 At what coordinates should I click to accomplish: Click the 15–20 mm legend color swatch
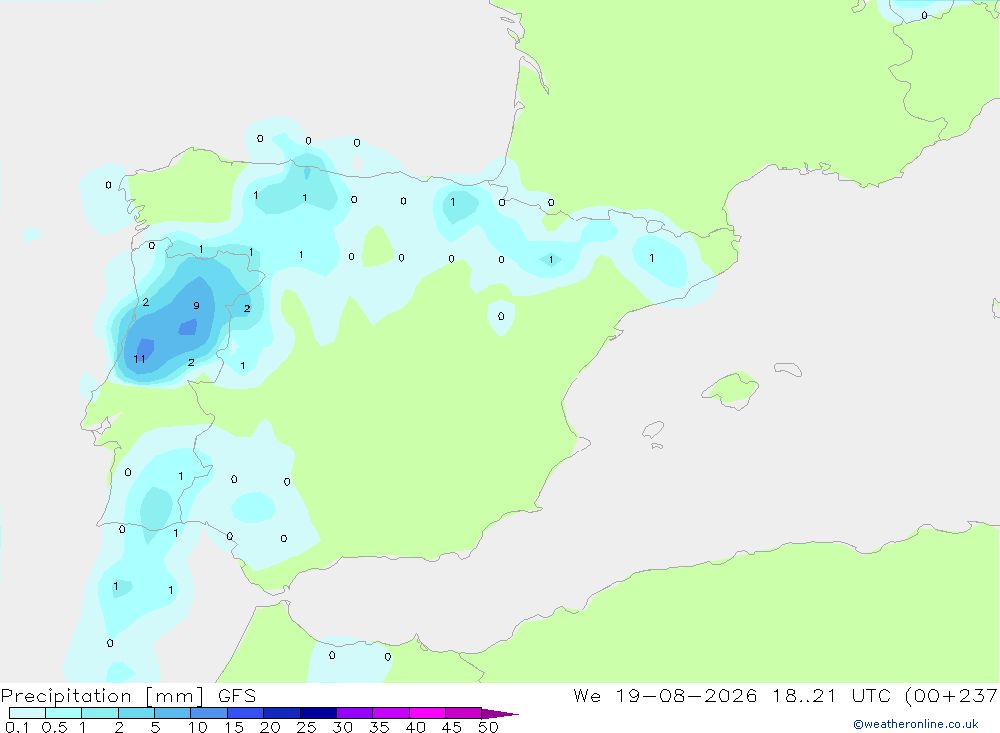coord(245,713)
